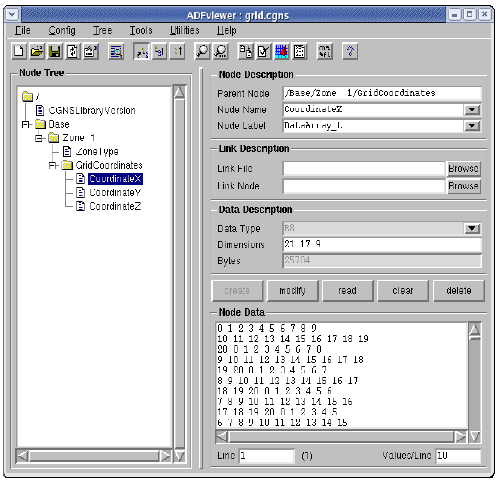
Task: Click the Calculator toolbar icon
Action: click(299, 51)
